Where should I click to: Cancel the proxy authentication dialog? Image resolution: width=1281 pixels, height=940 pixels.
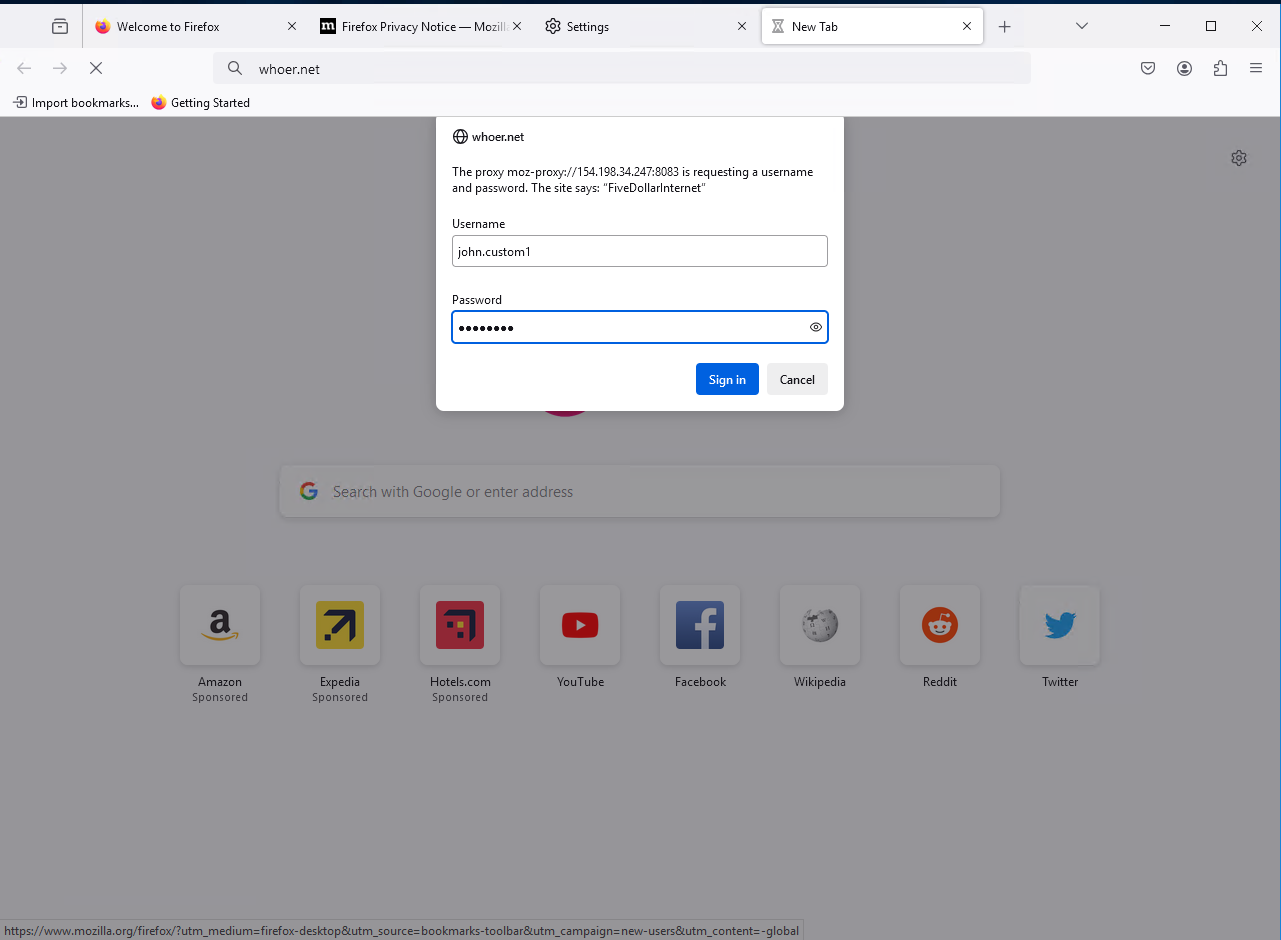tap(797, 379)
